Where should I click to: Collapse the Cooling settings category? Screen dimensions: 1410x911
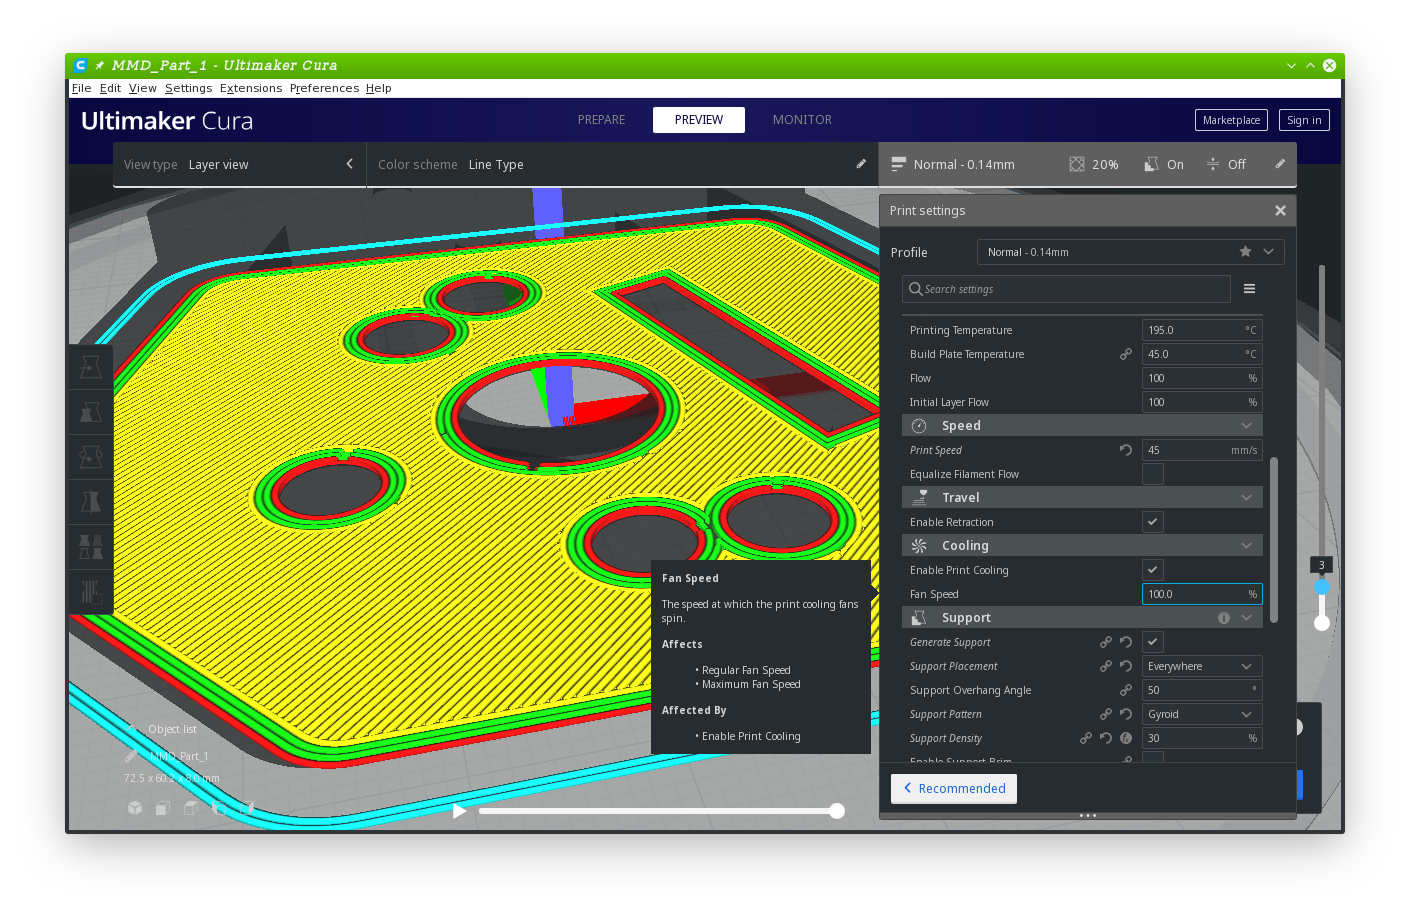click(1082, 546)
